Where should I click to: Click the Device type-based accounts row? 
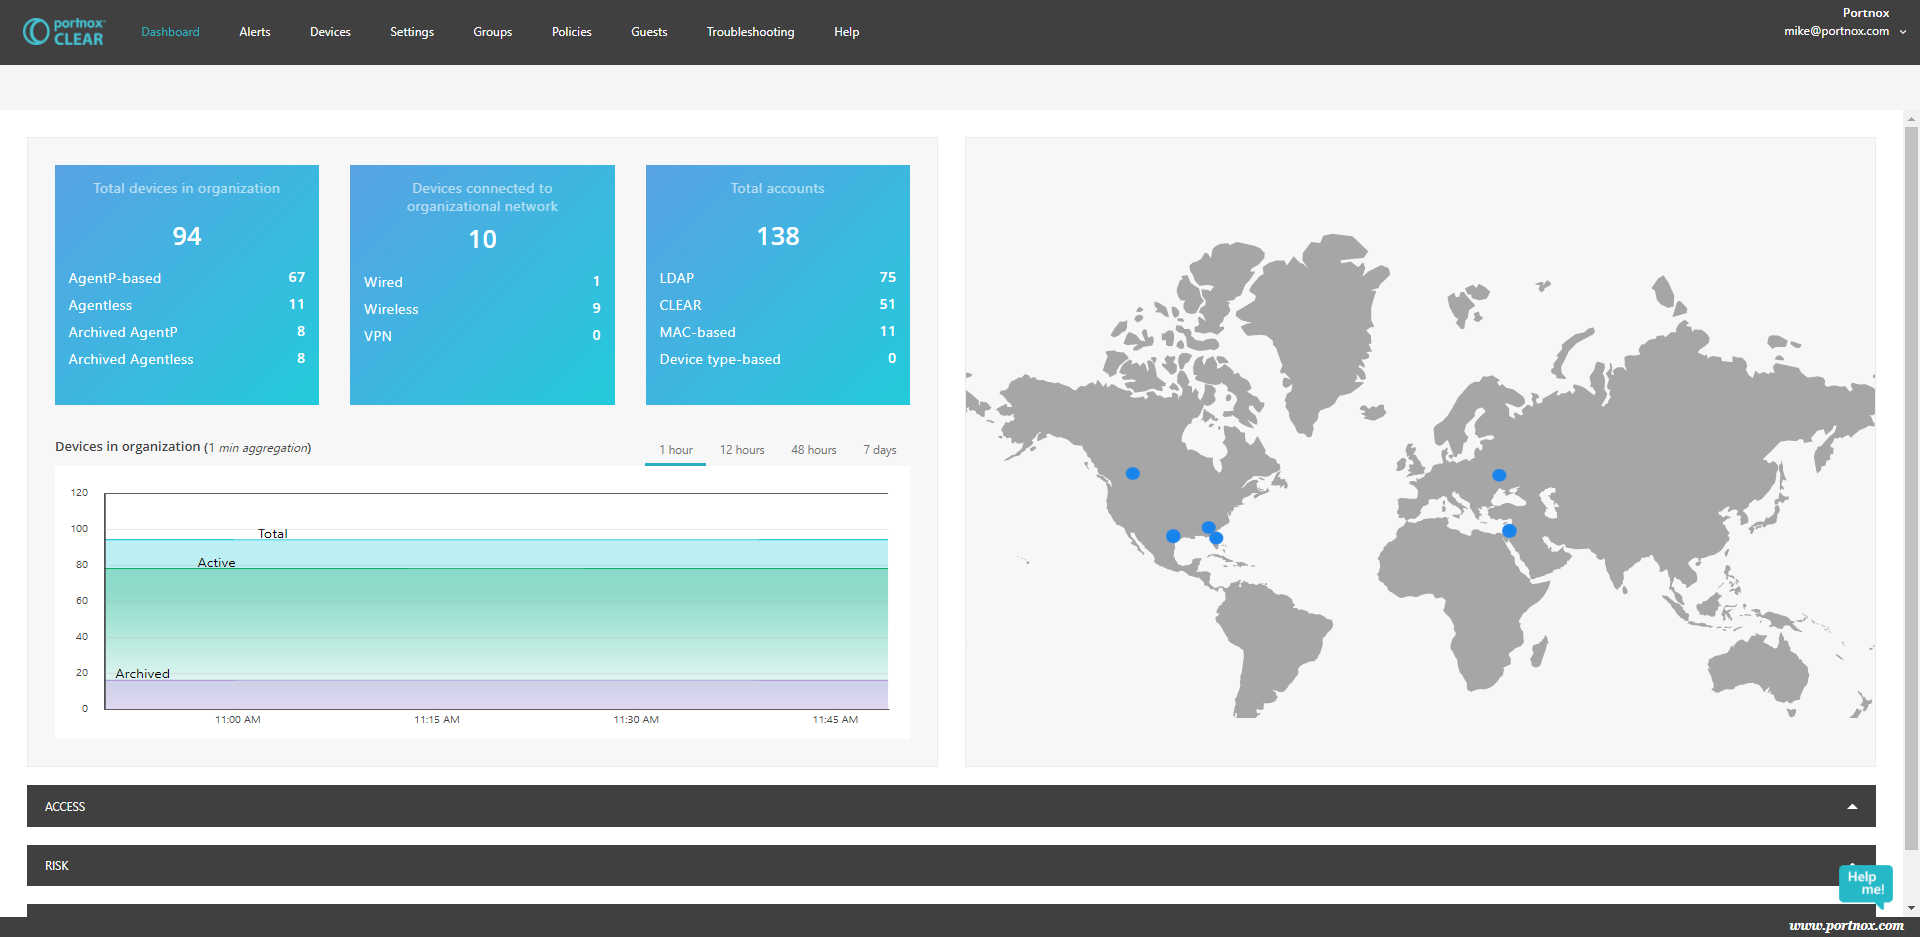778,359
